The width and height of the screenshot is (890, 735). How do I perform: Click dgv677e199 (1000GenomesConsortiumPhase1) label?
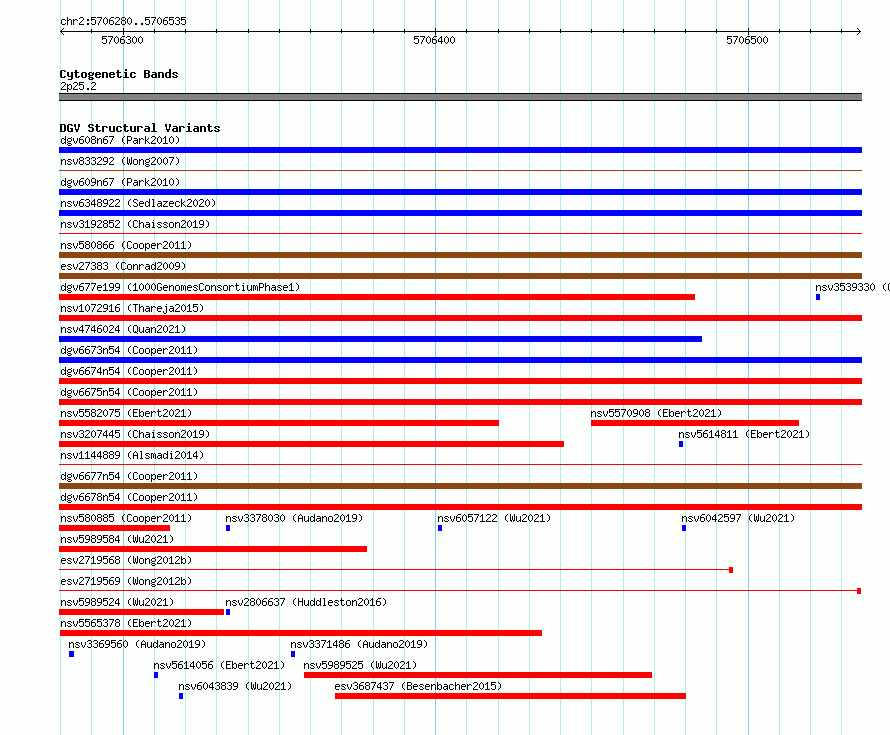(180, 287)
